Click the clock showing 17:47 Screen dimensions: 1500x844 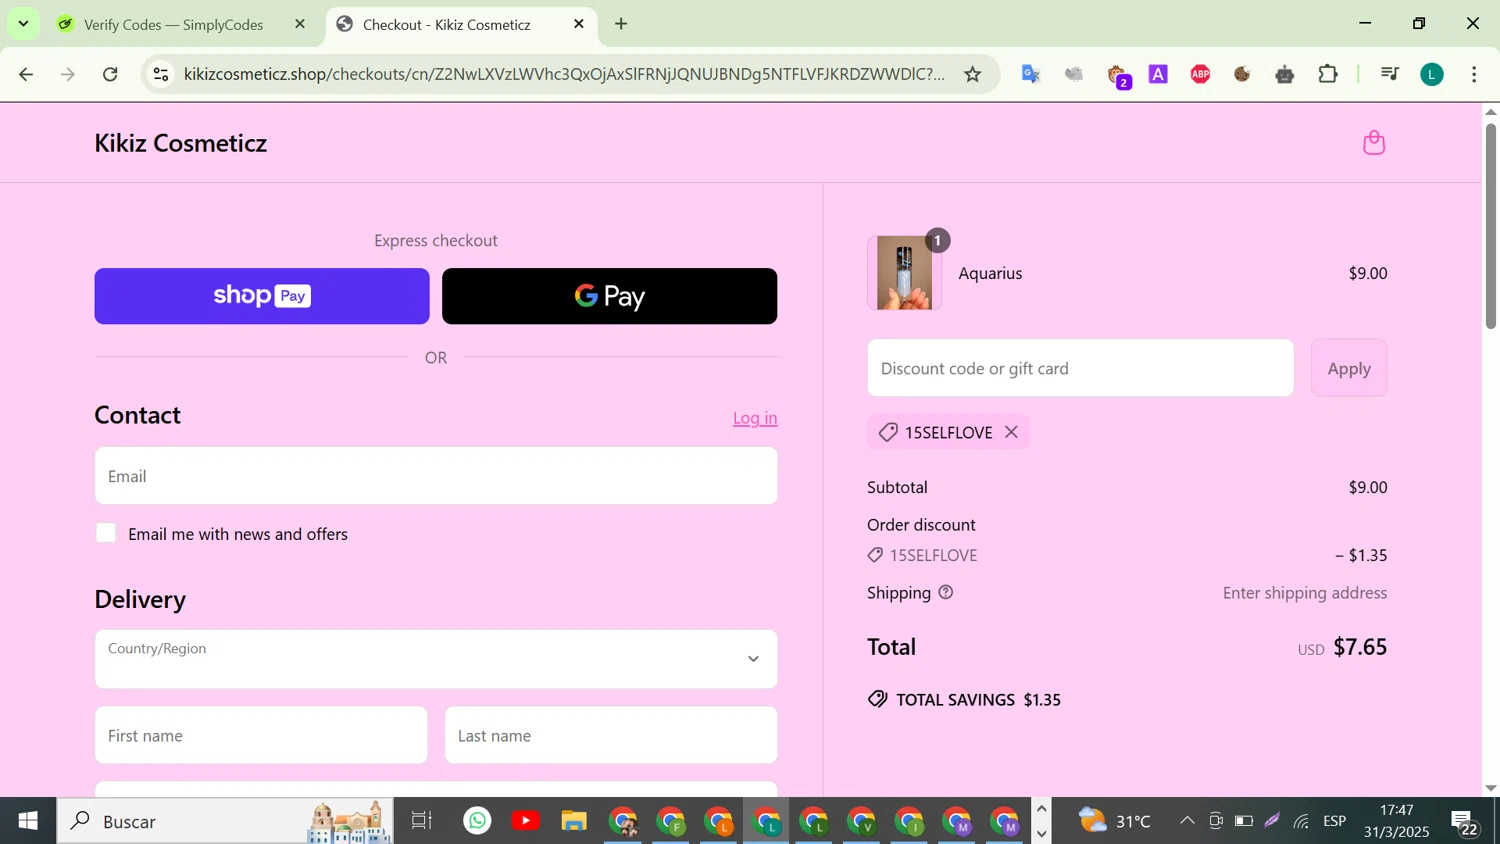(1397, 810)
